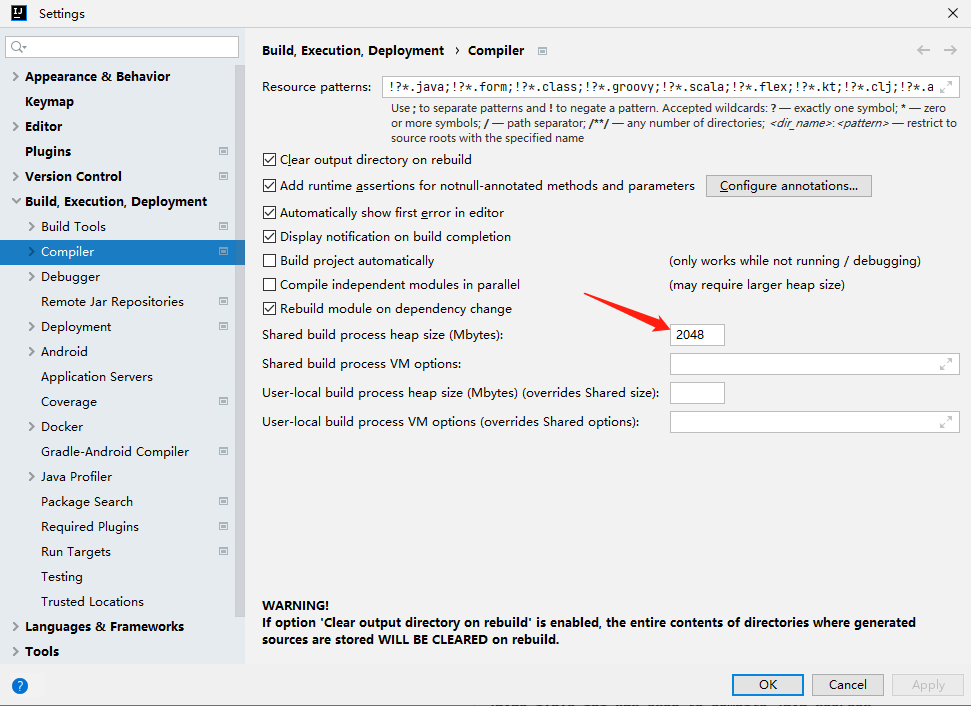The width and height of the screenshot is (971, 706).
Task: Expand the Resource patterns field editor
Action: [x=946, y=87]
